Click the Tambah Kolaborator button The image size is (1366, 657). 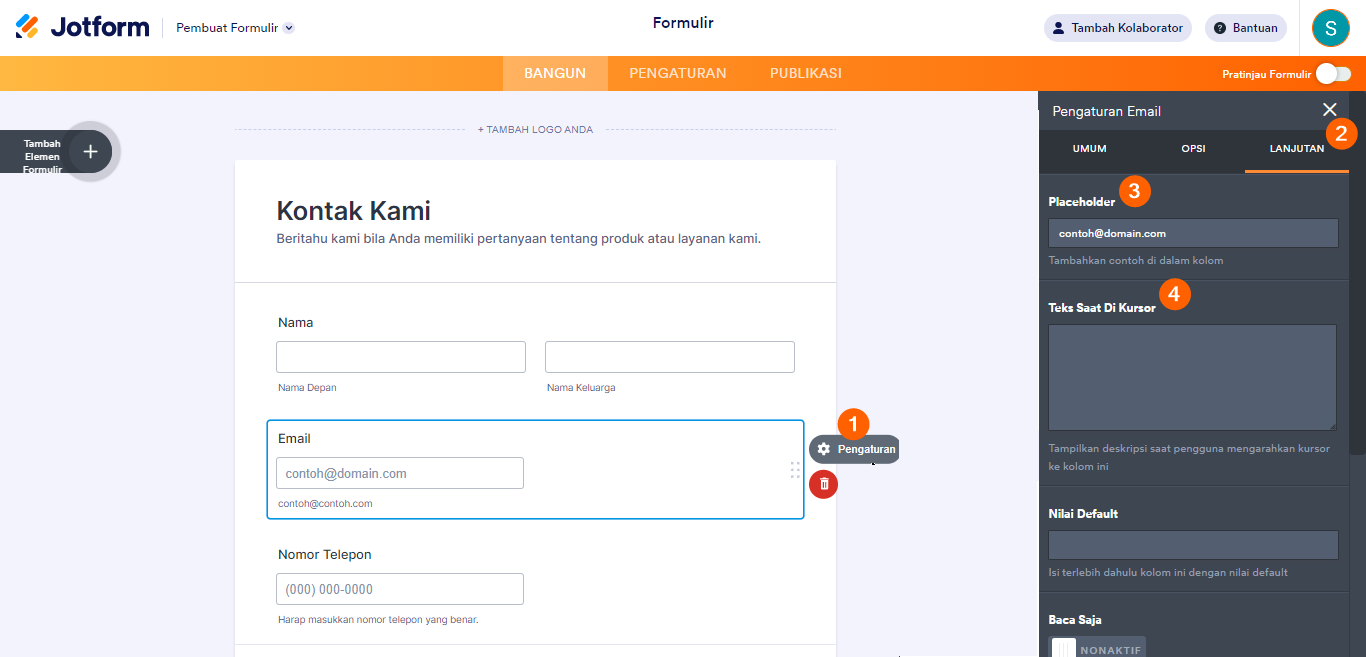[1117, 28]
